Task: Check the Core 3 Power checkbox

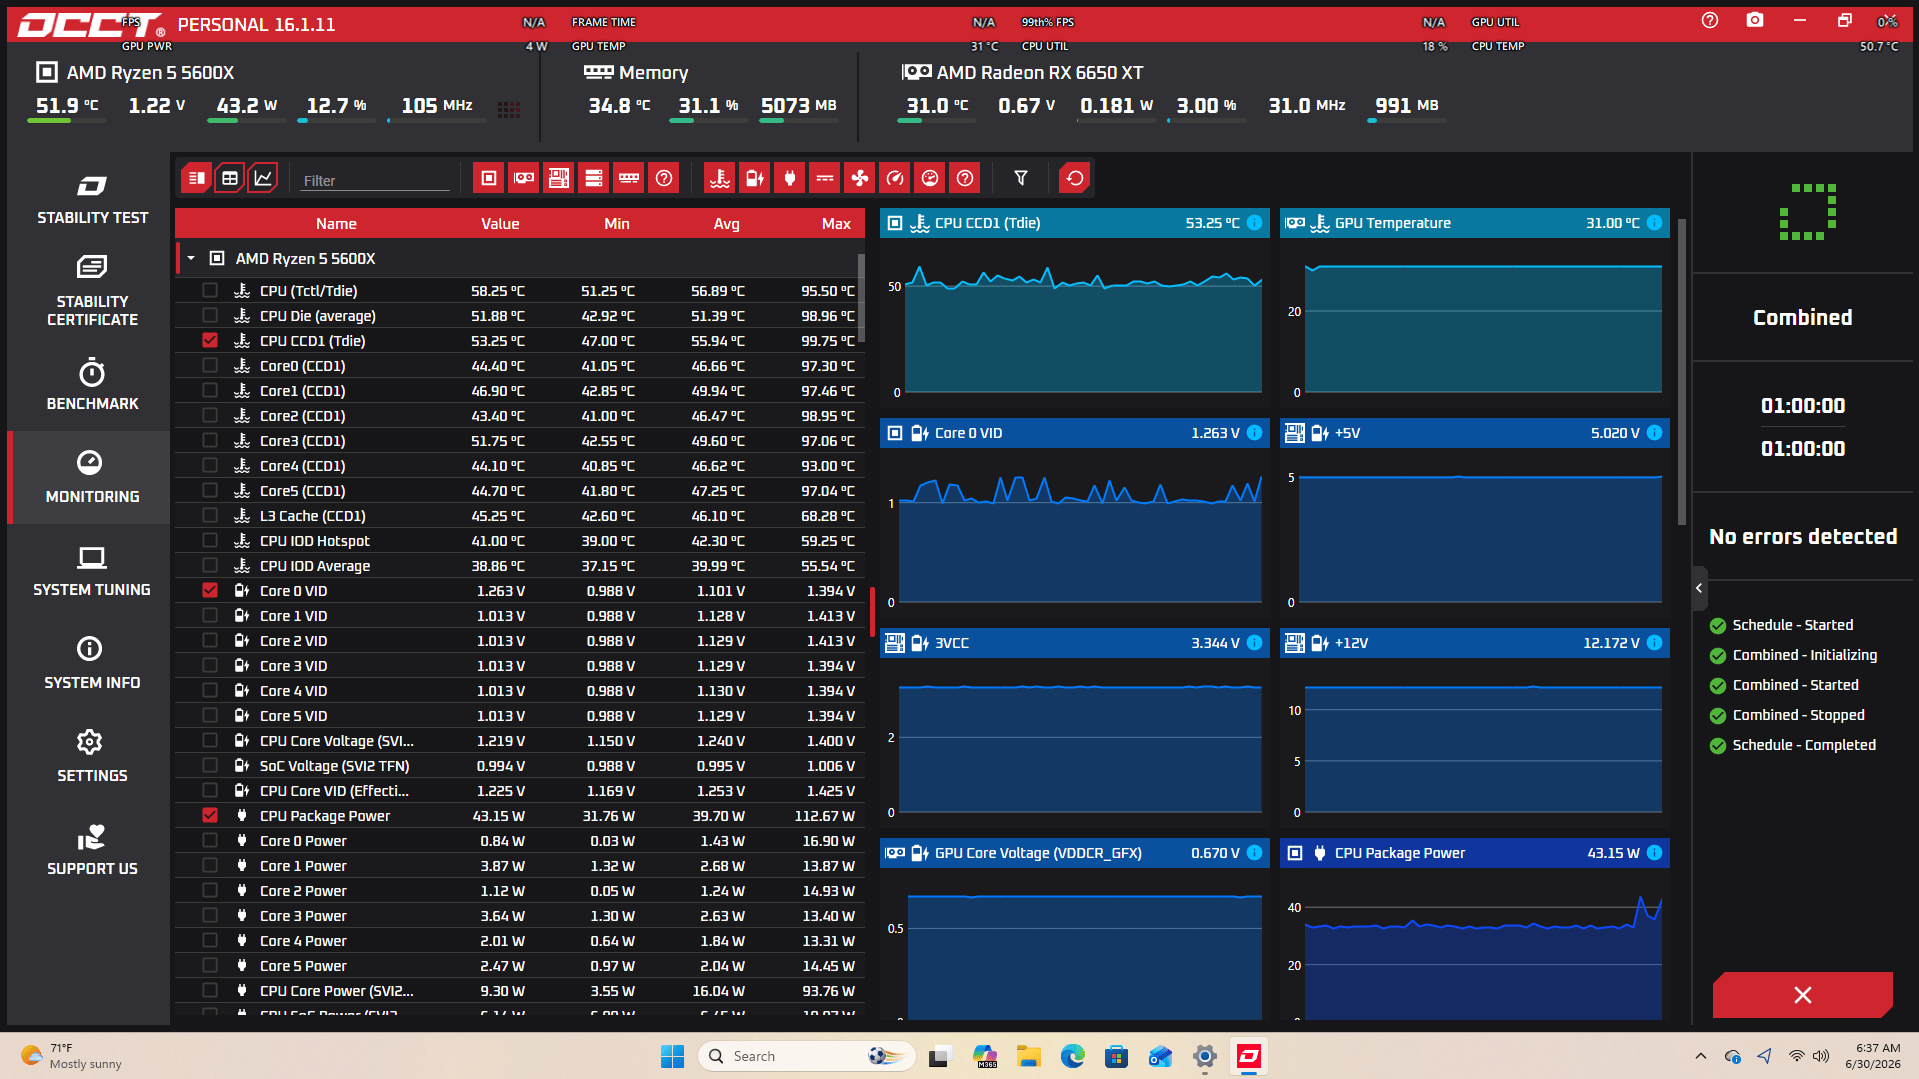Action: [x=210, y=915]
